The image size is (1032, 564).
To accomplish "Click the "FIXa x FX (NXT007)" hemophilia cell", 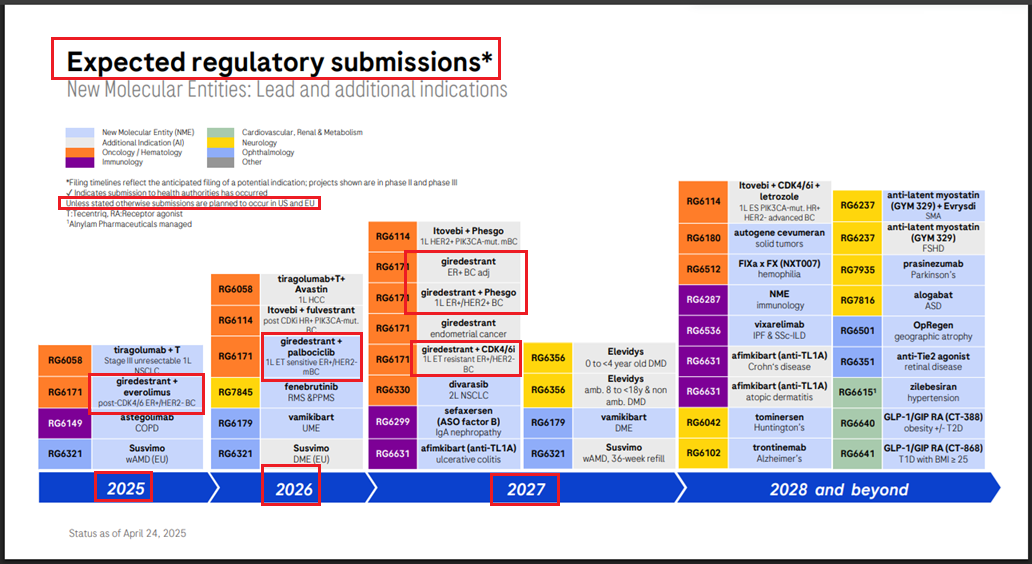I will click(x=779, y=269).
